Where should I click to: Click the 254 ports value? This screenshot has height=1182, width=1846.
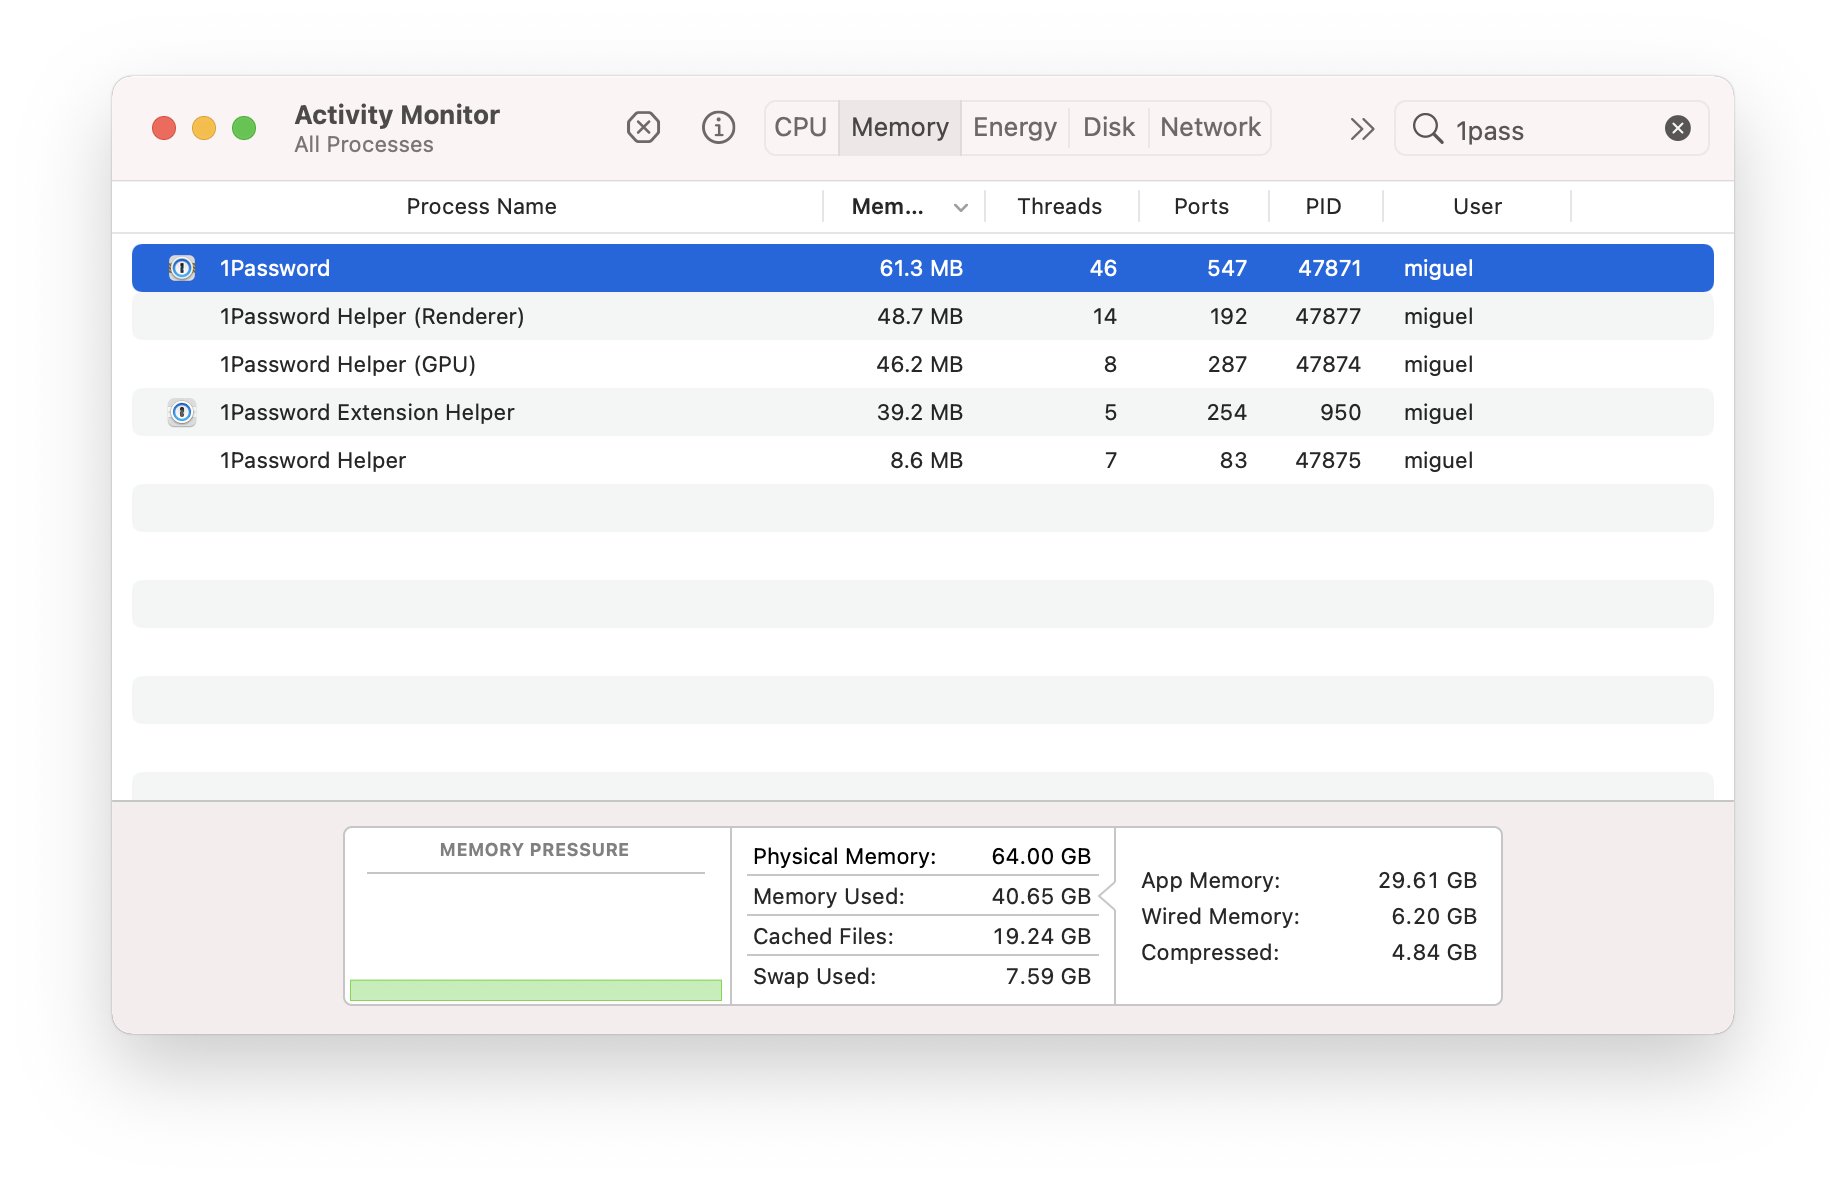pos(1227,412)
